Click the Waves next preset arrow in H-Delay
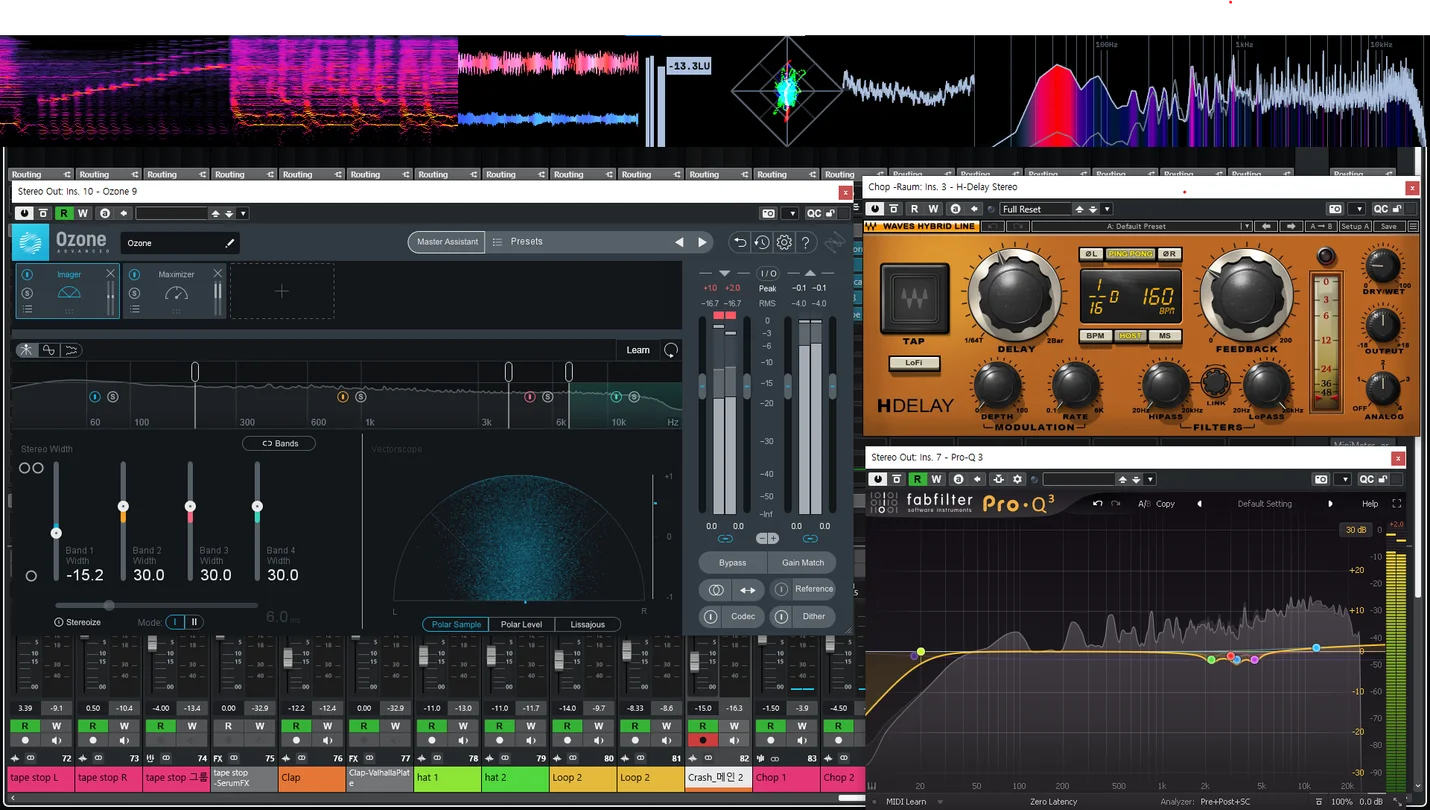1430x810 pixels. pyautogui.click(x=1291, y=226)
